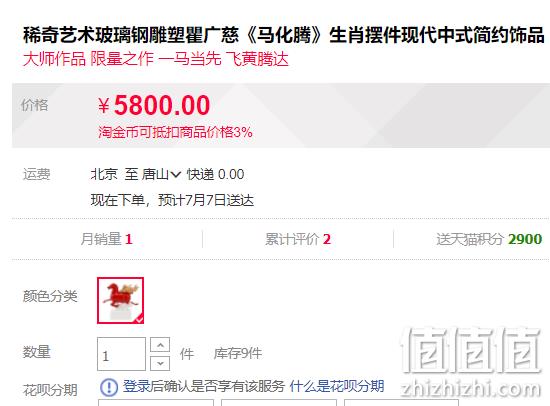This screenshot has height=406, width=550.
Task: Select the red horse color option thumbnail
Action: click(120, 300)
